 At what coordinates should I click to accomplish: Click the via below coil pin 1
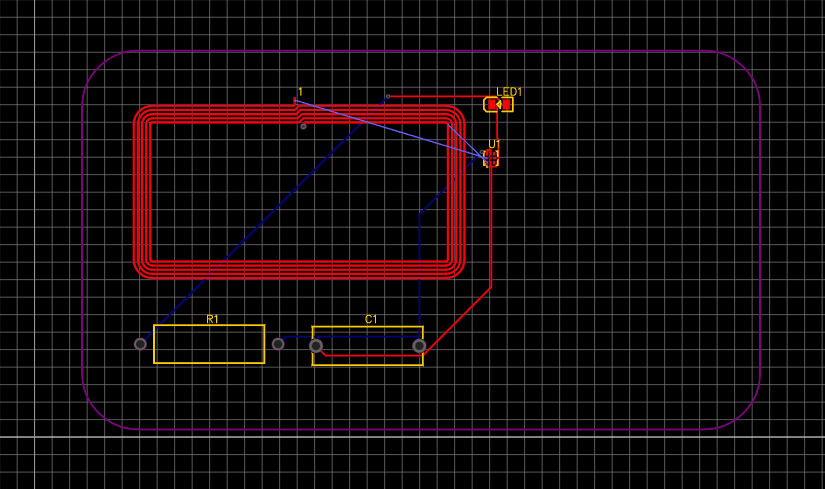(303, 126)
